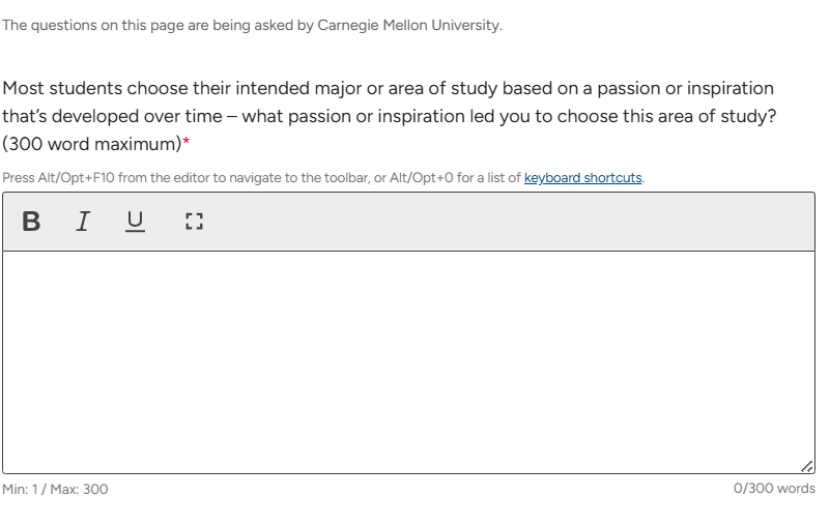This screenshot has height=527, width=831.
Task: Click the 0/300 words counter
Action: 774,489
